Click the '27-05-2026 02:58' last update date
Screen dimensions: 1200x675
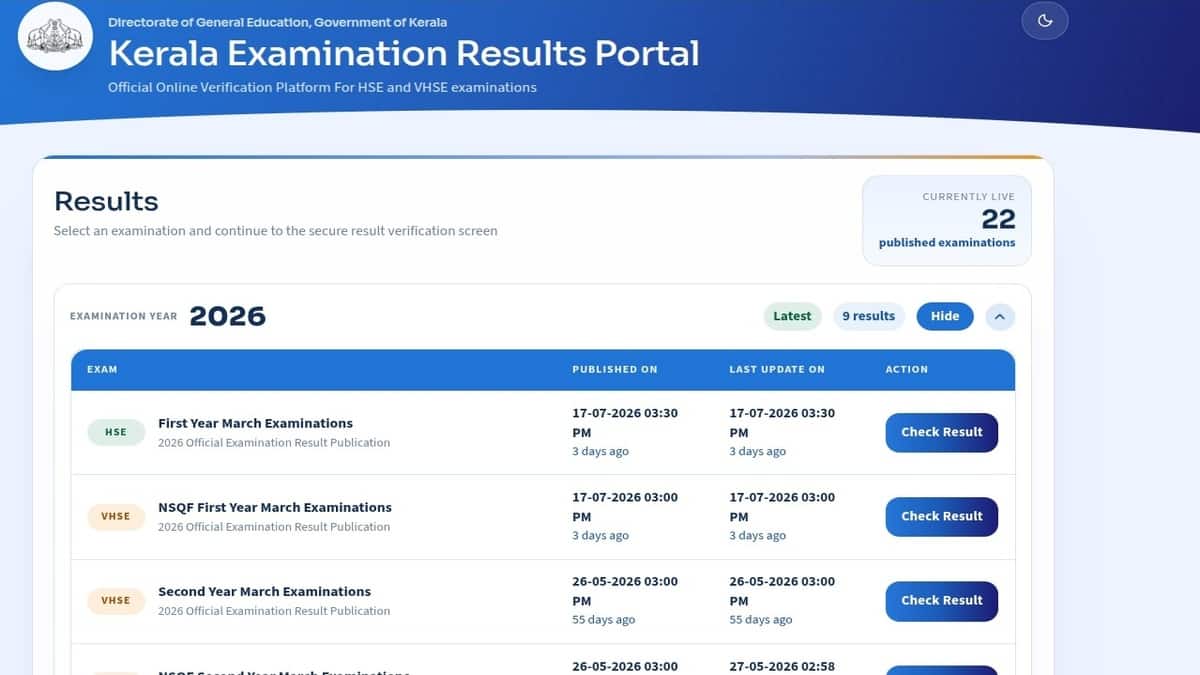point(782,666)
